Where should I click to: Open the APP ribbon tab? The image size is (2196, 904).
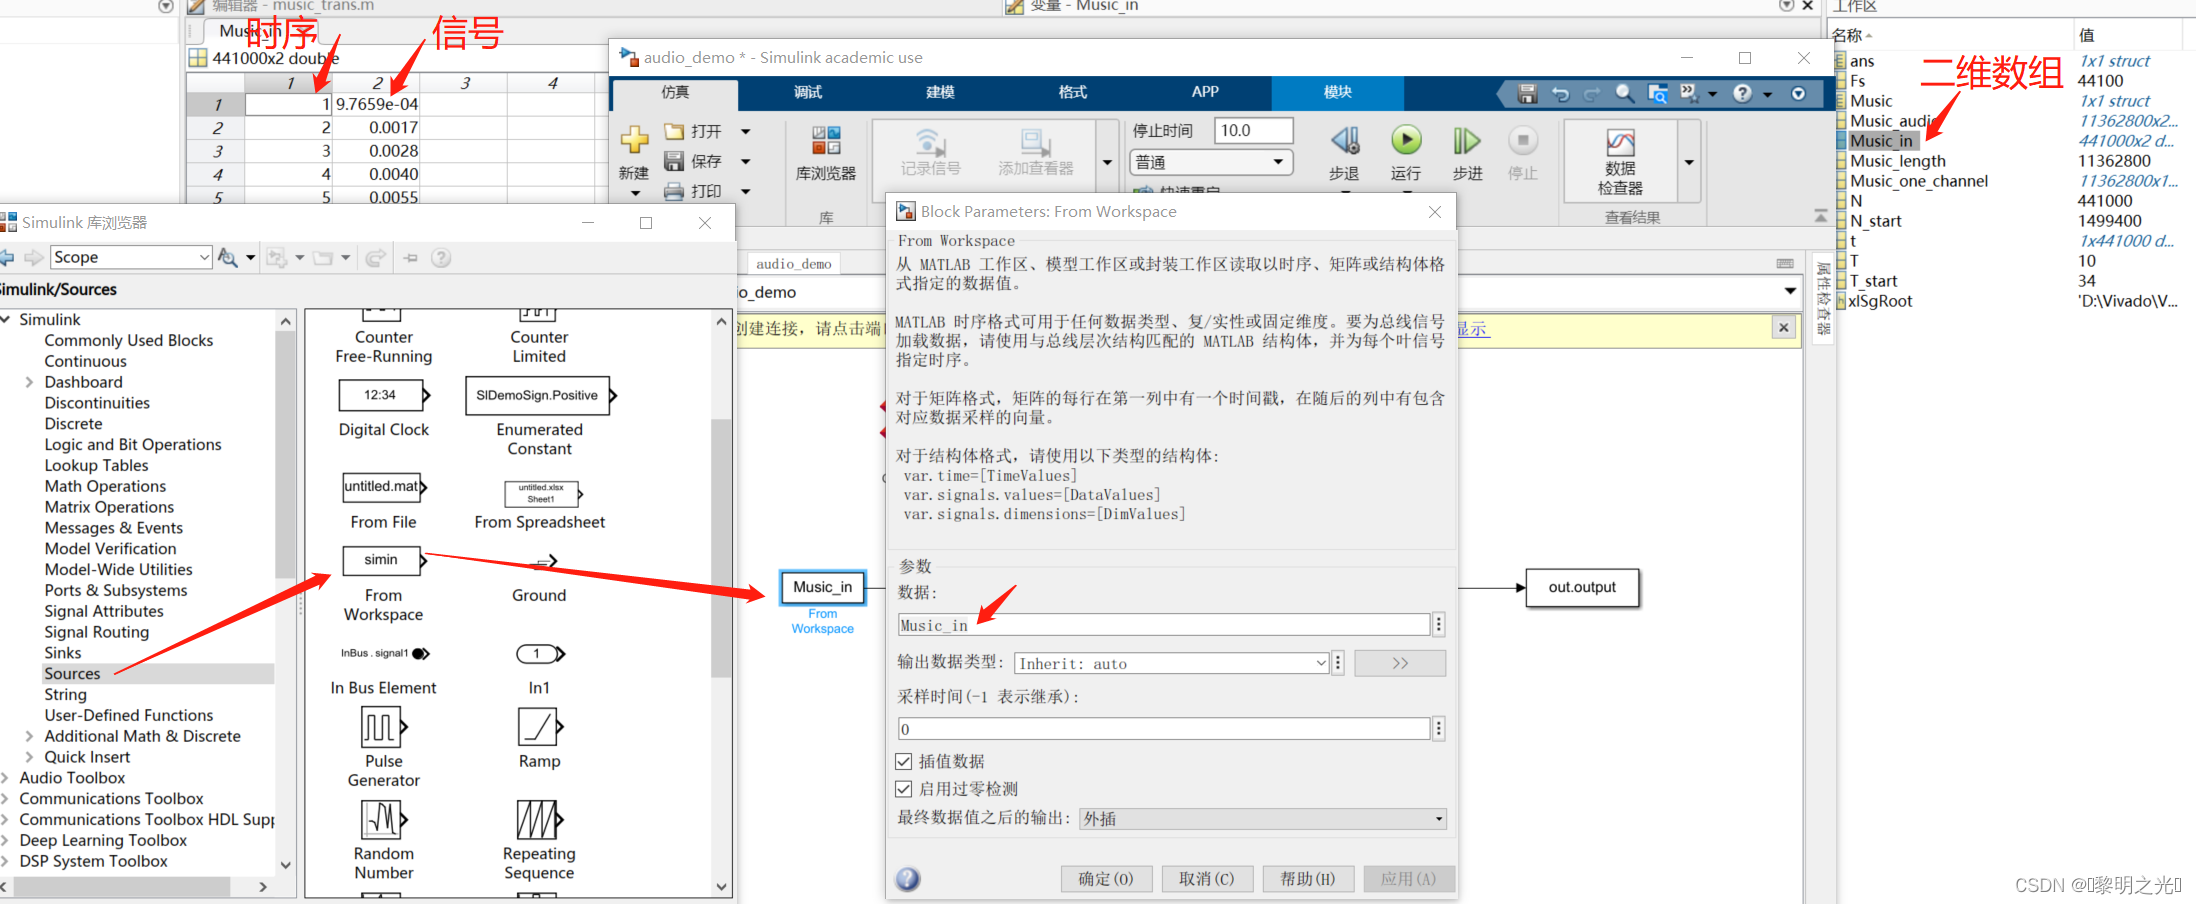[x=1205, y=92]
